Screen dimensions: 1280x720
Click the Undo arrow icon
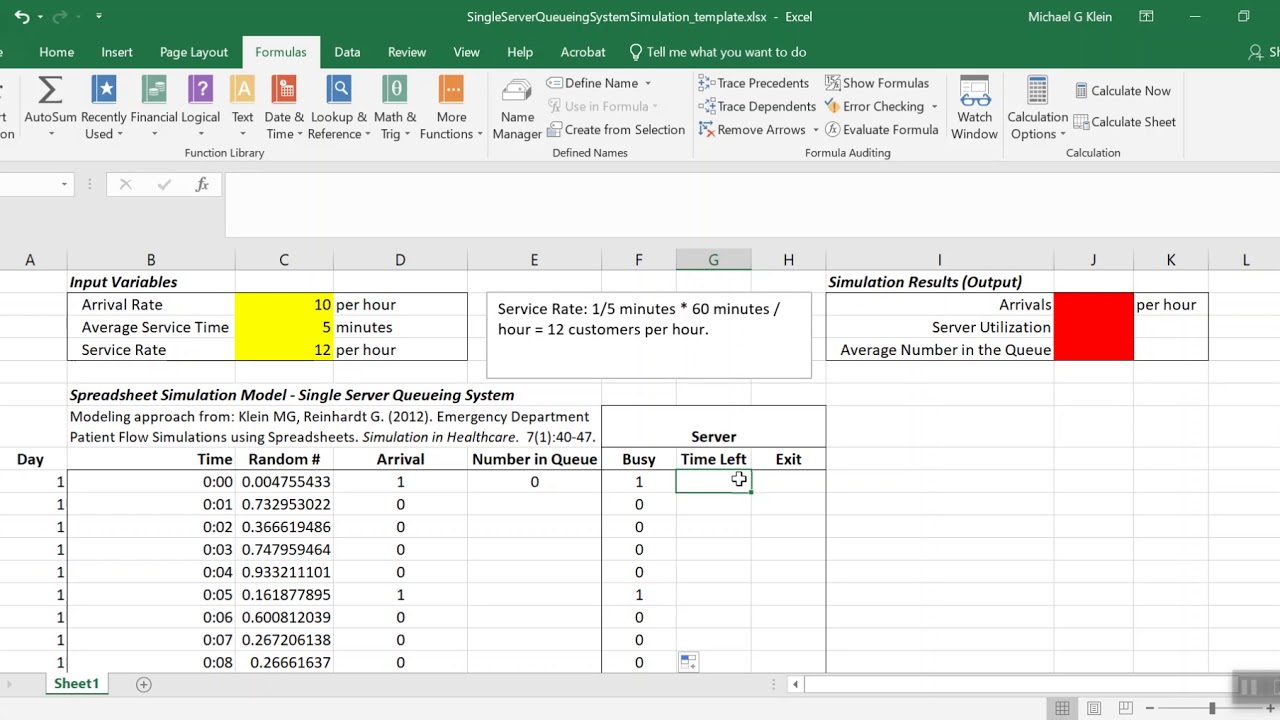tap(22, 17)
